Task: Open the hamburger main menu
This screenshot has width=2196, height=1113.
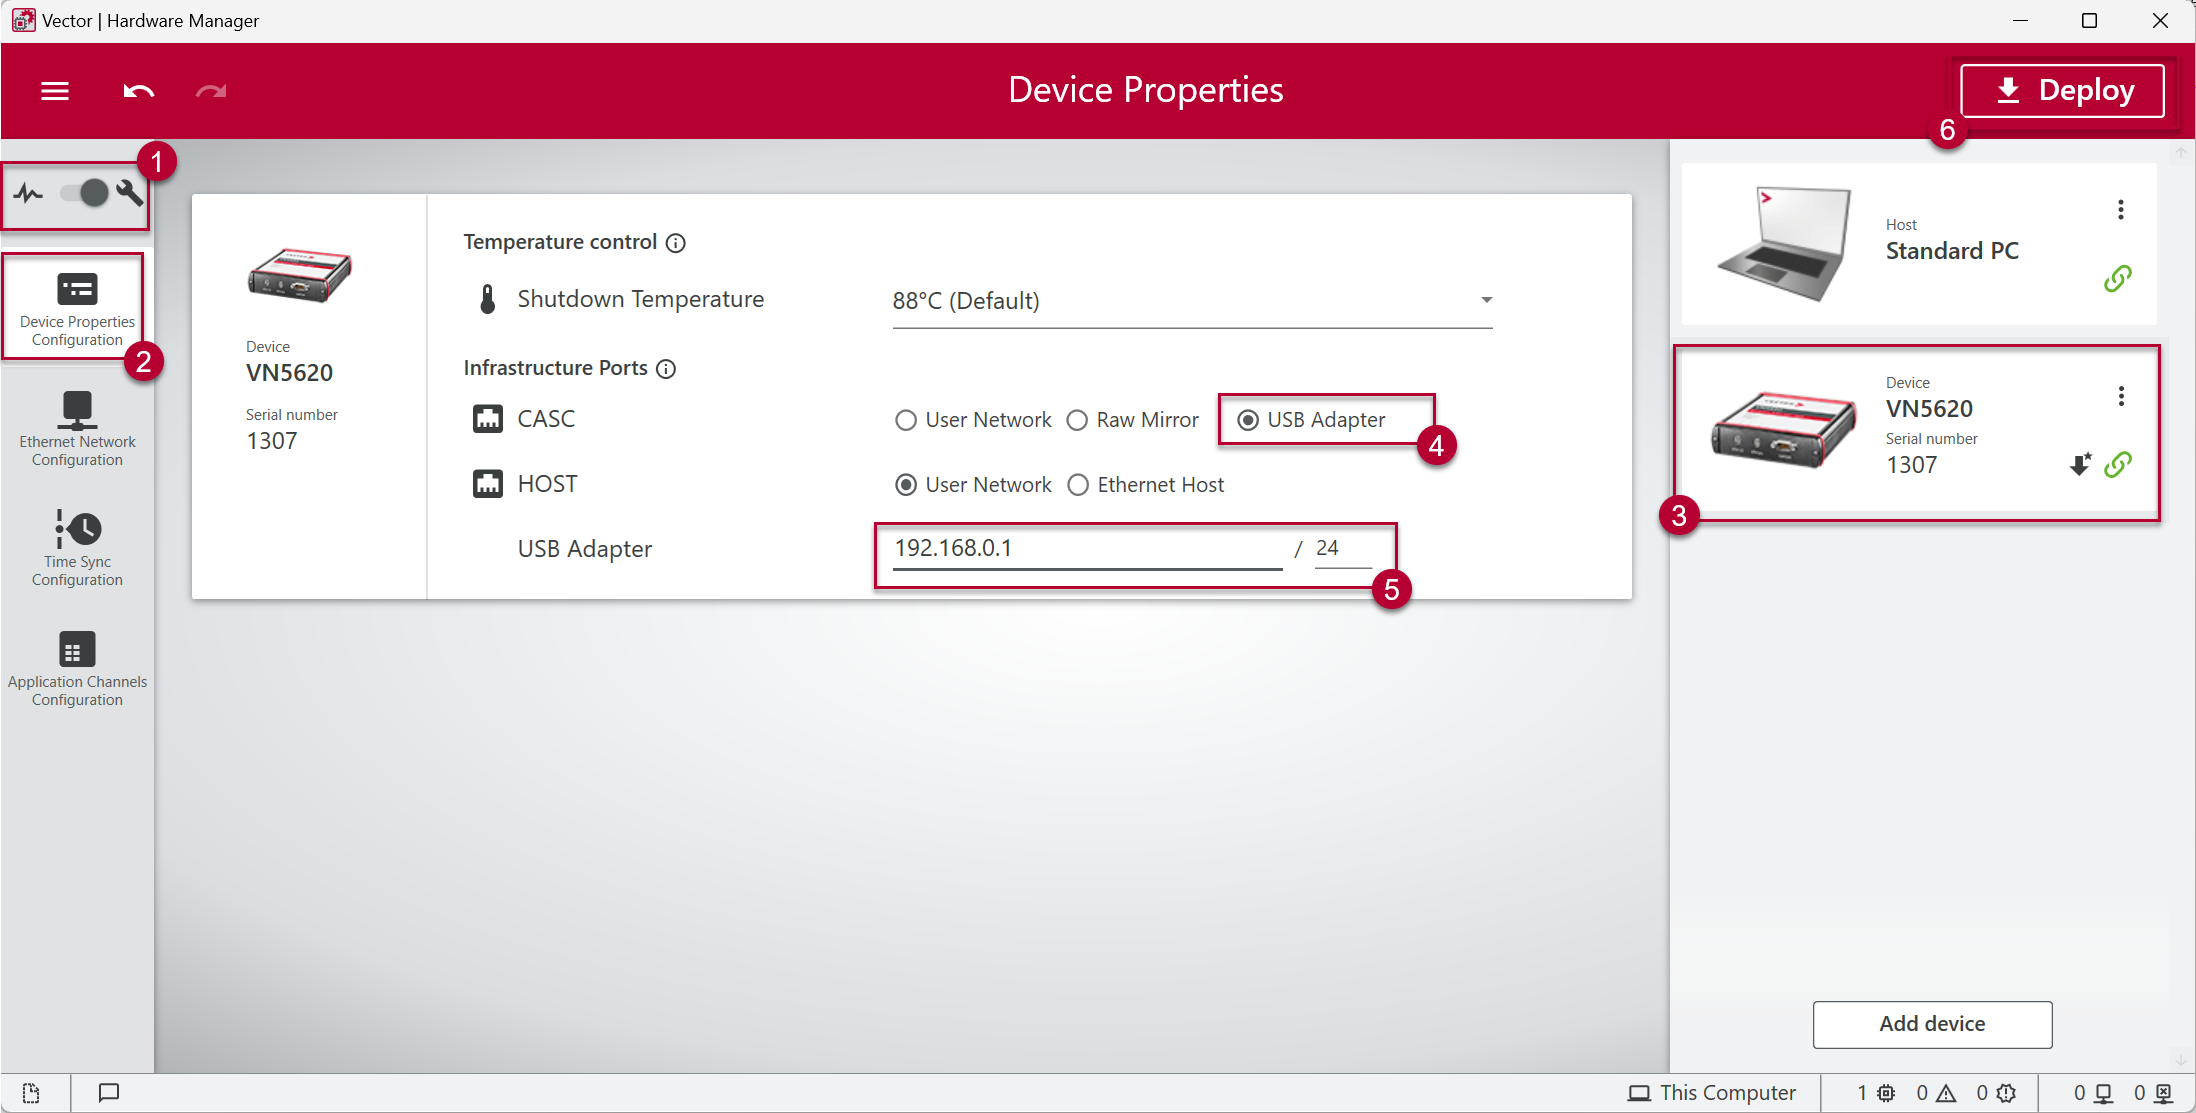Action: click(55, 91)
